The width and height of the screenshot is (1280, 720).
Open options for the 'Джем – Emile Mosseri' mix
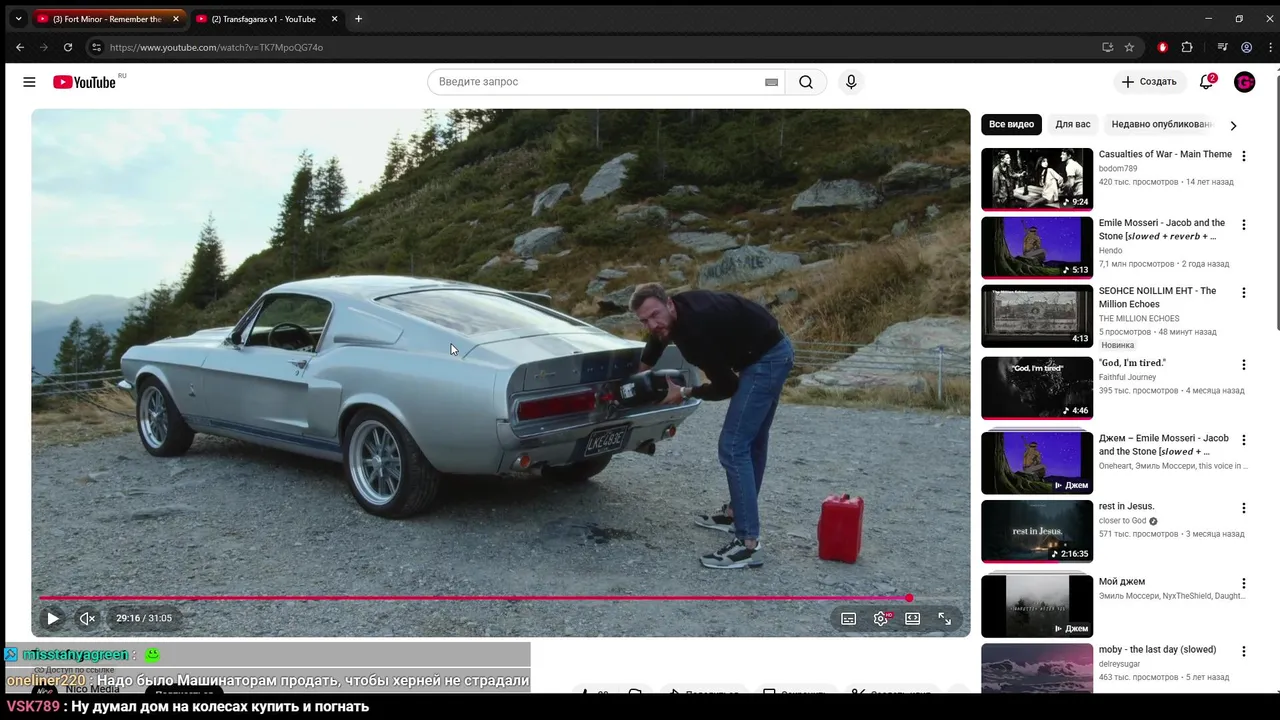[1244, 440]
